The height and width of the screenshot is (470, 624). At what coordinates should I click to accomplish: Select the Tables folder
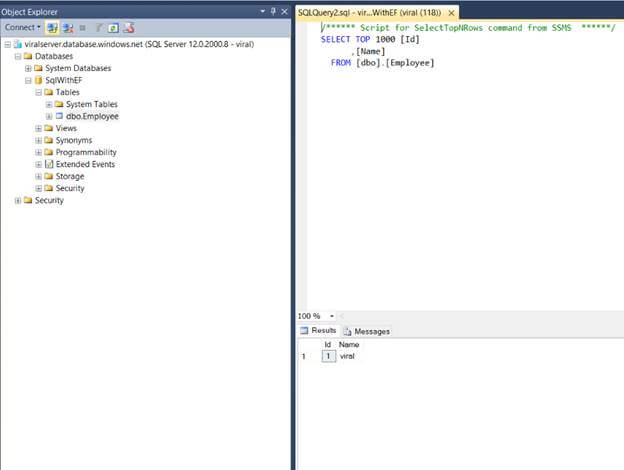67,92
